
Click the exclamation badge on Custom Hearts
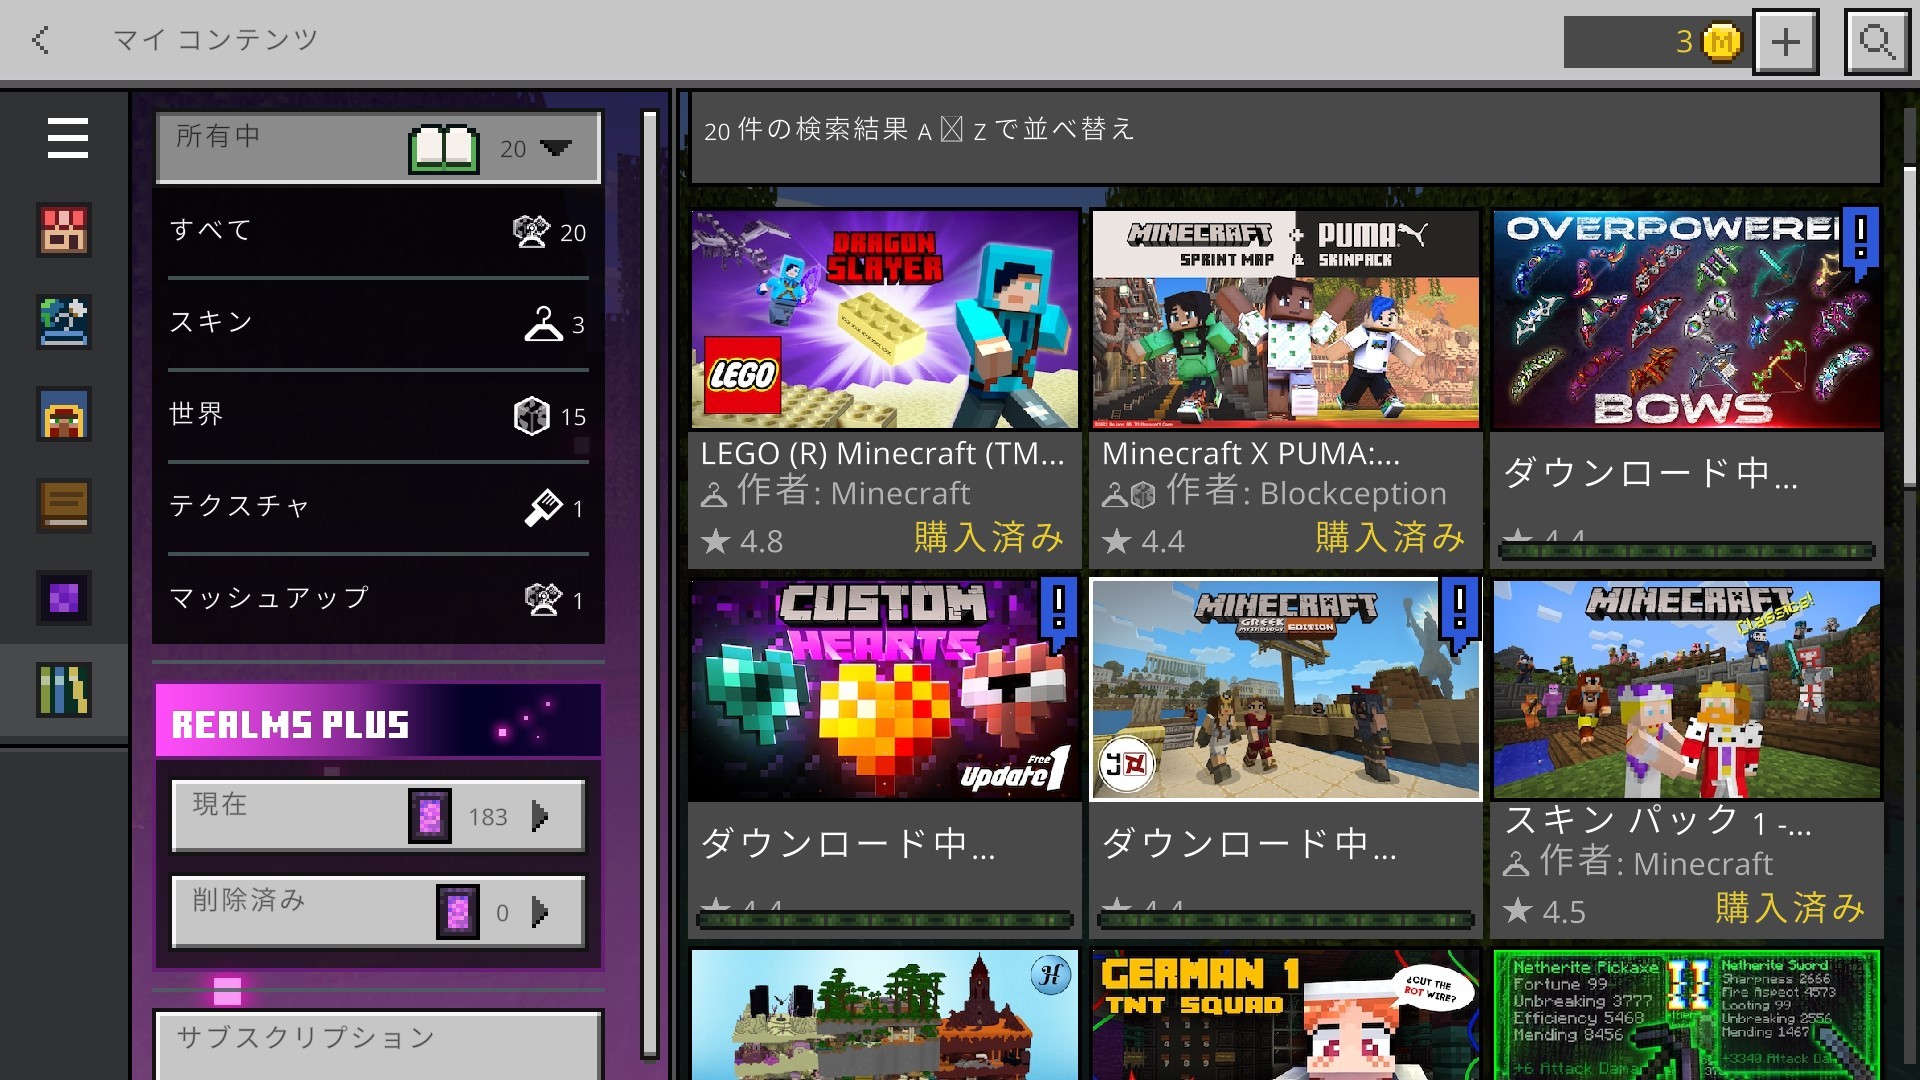[x=1059, y=612]
